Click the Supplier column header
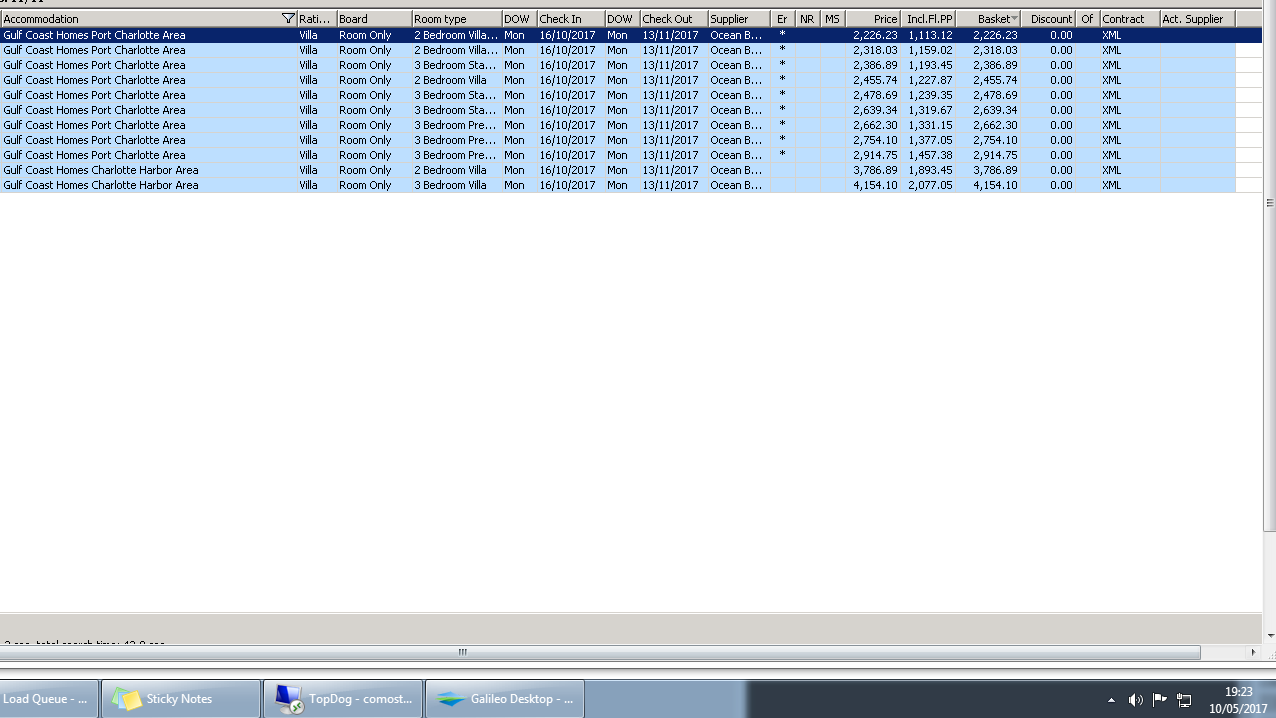The width and height of the screenshot is (1276, 718). pyautogui.click(x=739, y=19)
